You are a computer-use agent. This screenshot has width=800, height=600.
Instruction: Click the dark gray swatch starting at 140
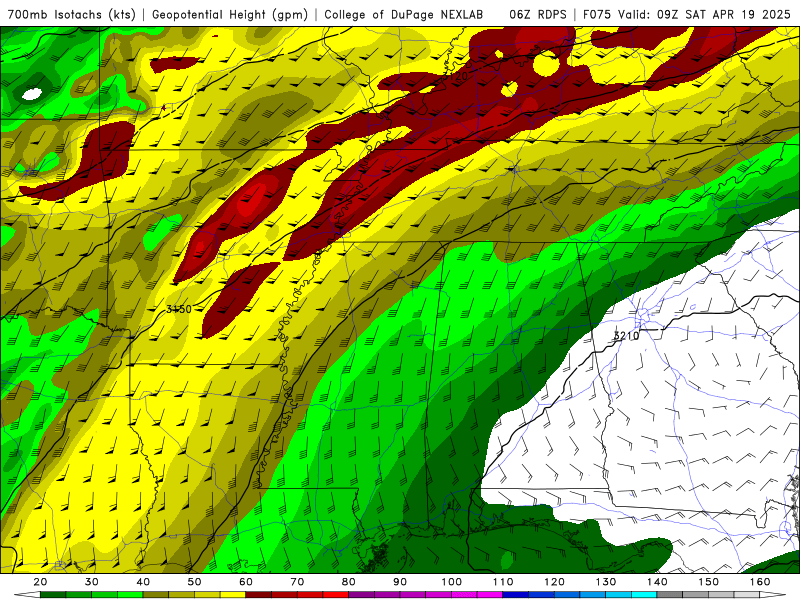670,595
